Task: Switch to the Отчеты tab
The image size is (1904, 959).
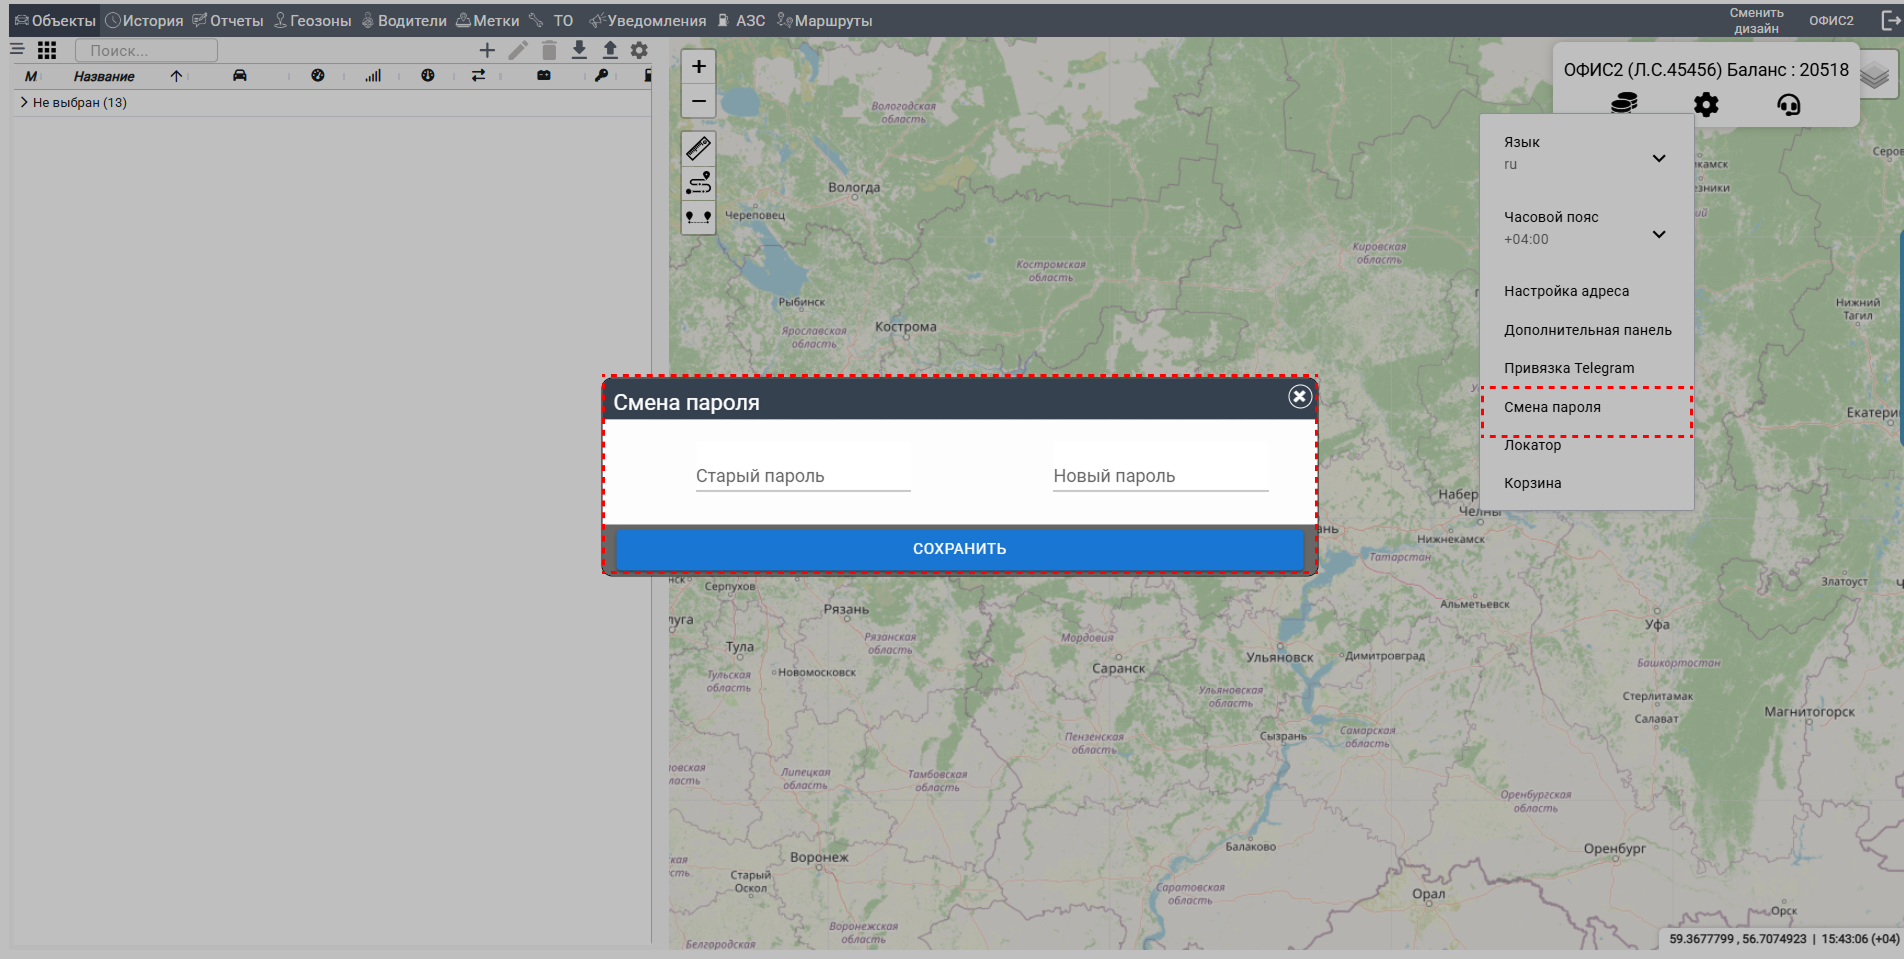Action: click(228, 21)
